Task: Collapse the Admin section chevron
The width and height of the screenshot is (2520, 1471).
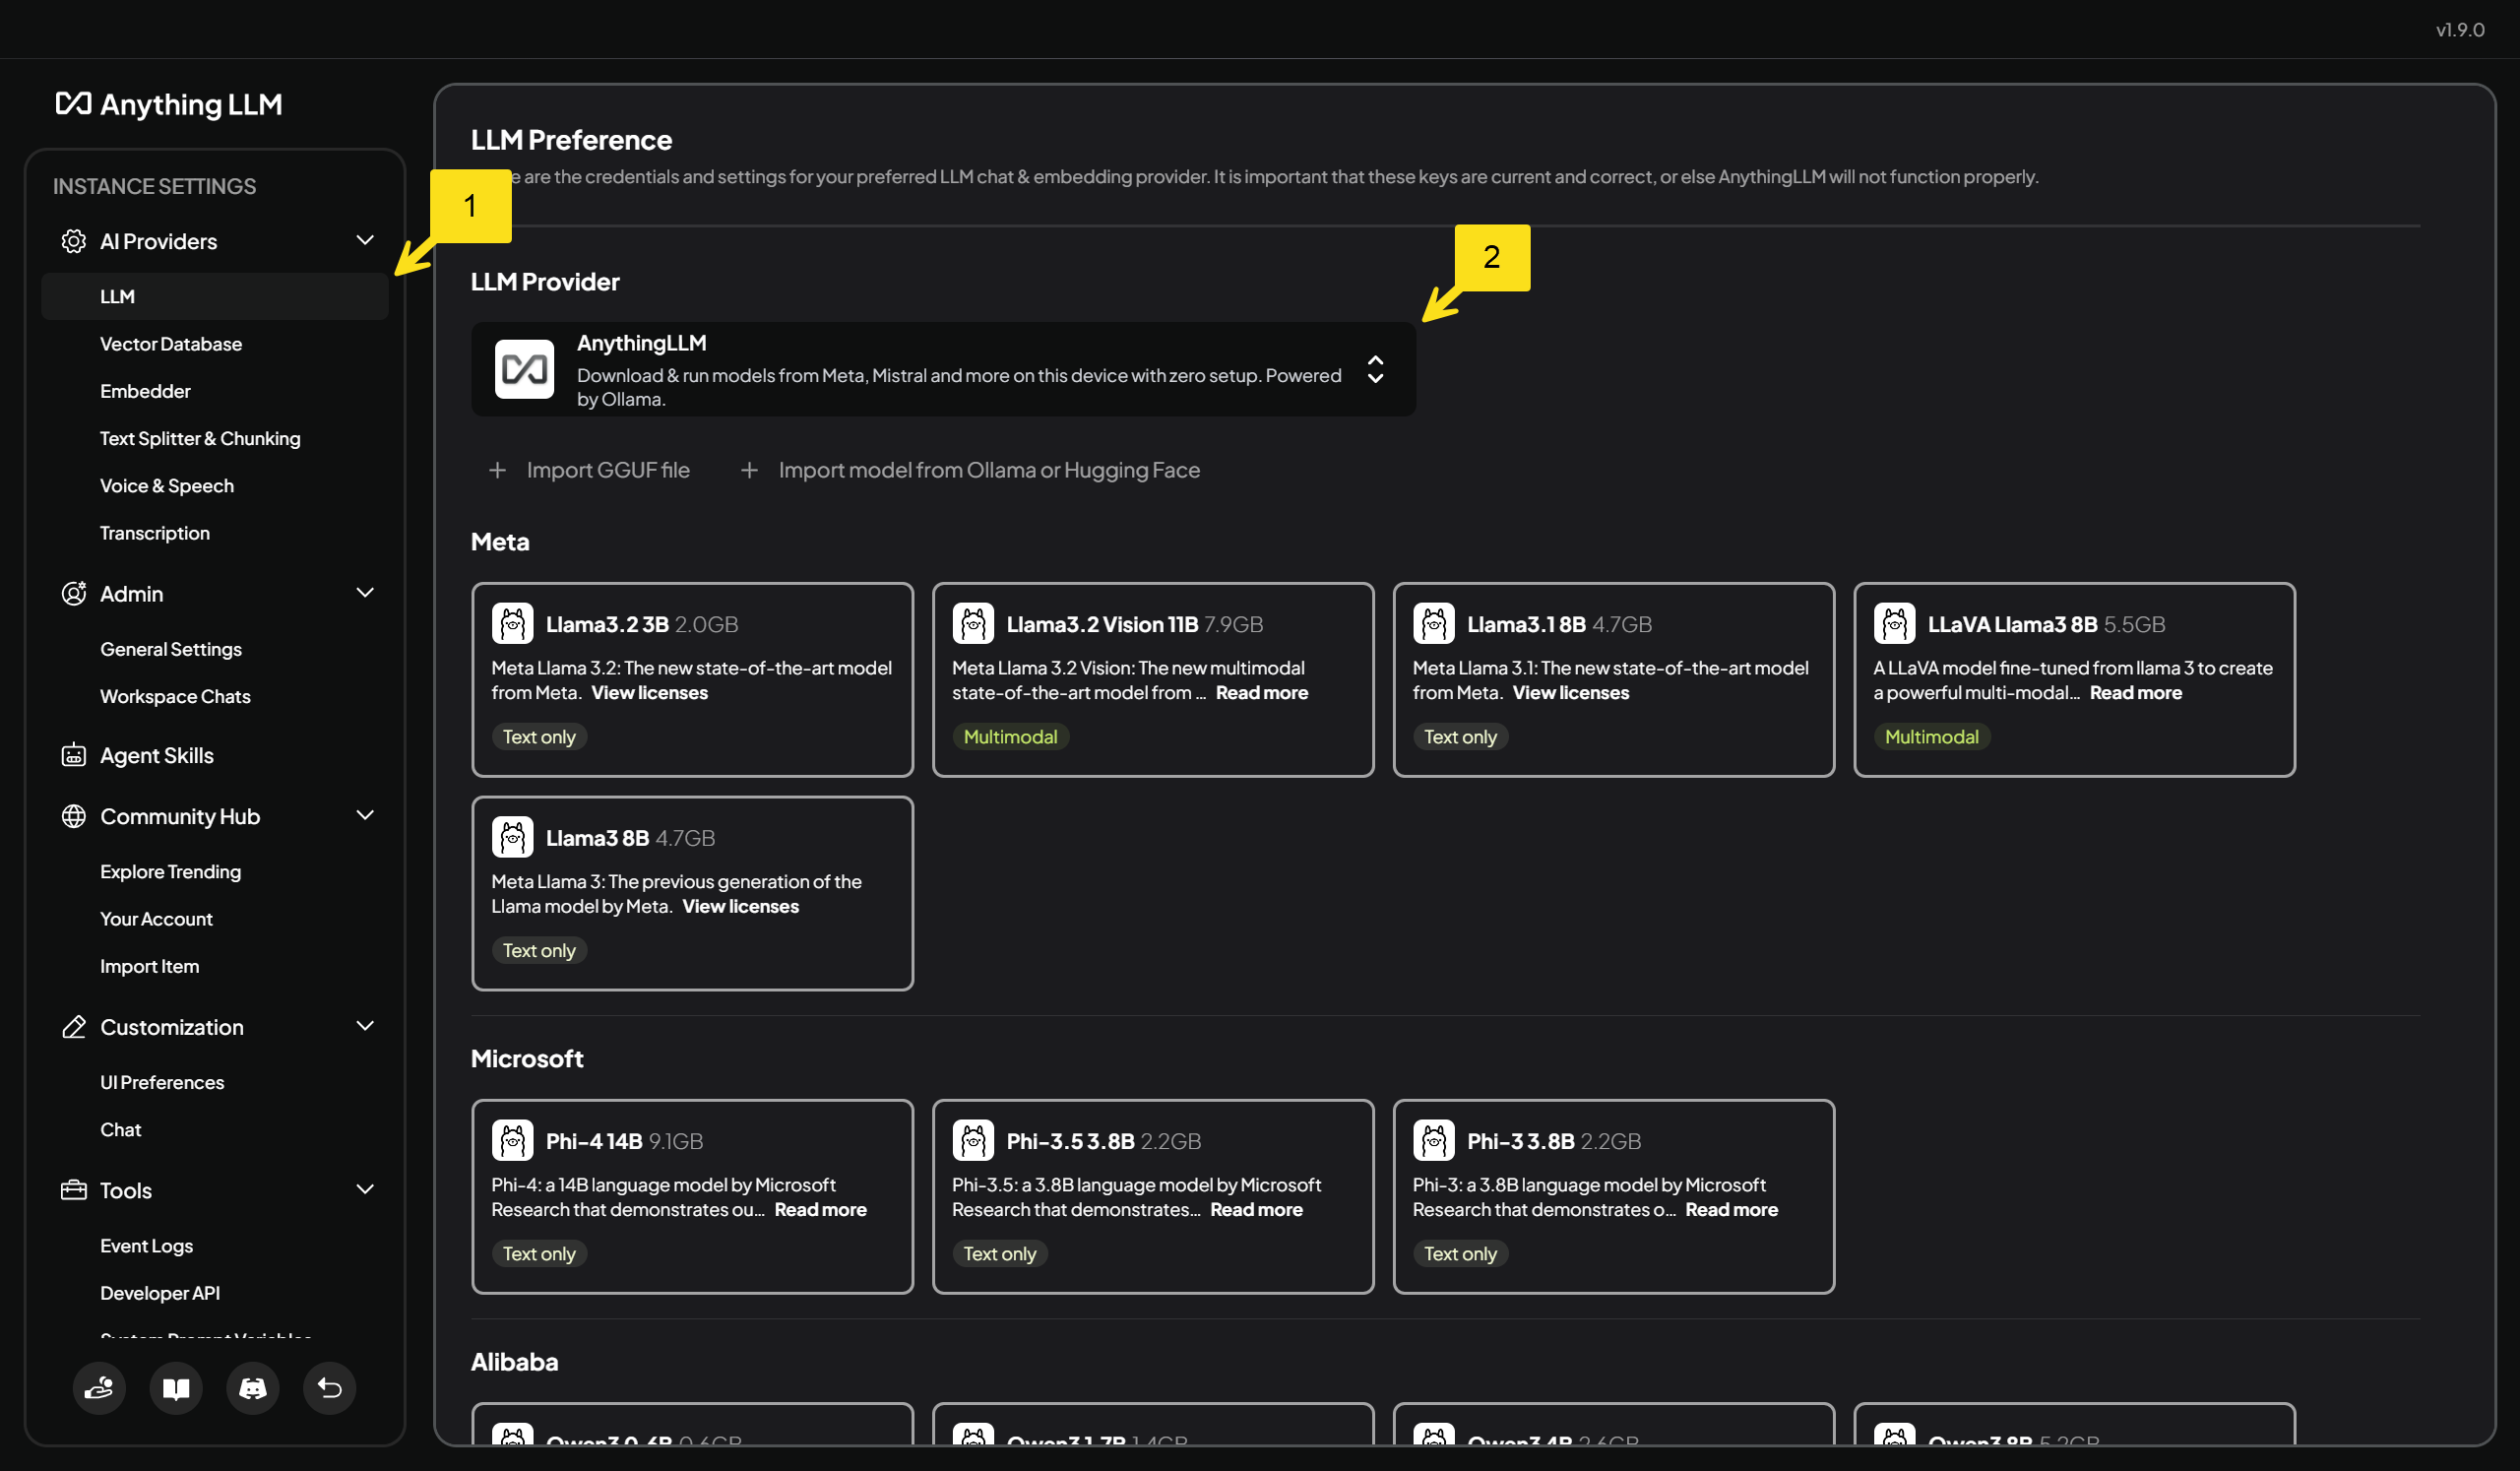Action: pos(365,592)
